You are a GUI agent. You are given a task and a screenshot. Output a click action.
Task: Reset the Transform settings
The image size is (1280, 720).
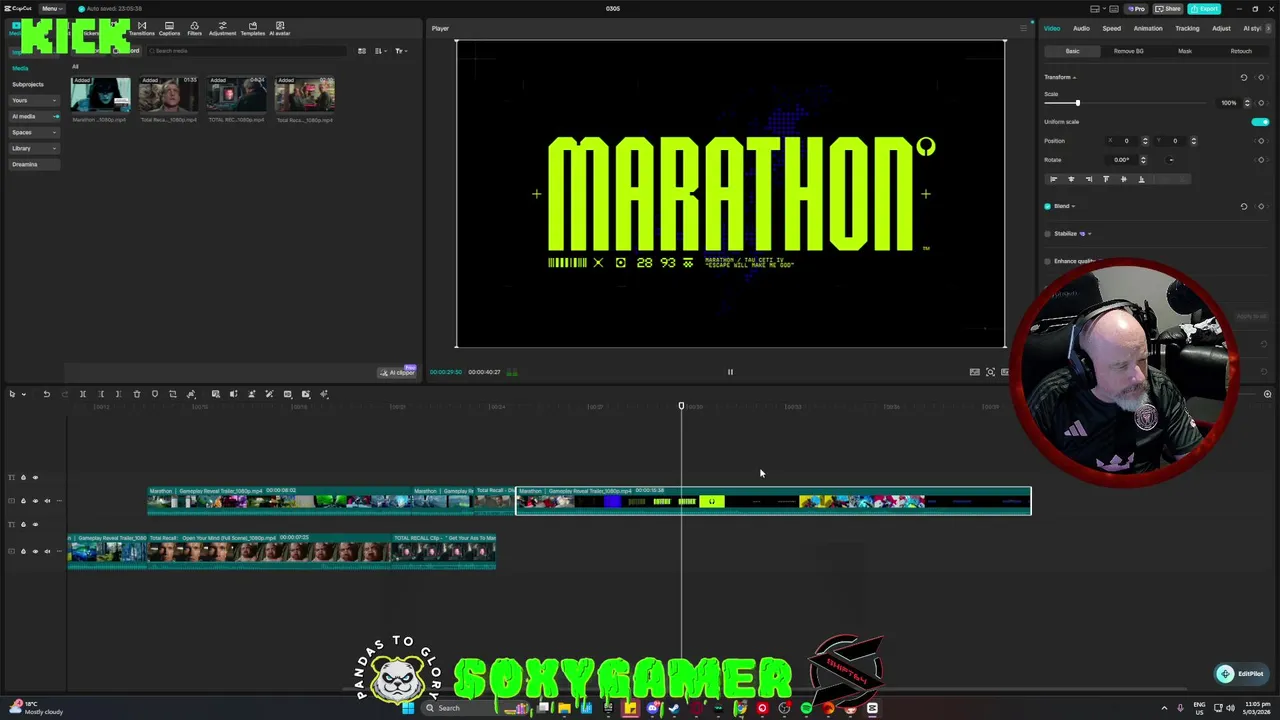(1244, 77)
